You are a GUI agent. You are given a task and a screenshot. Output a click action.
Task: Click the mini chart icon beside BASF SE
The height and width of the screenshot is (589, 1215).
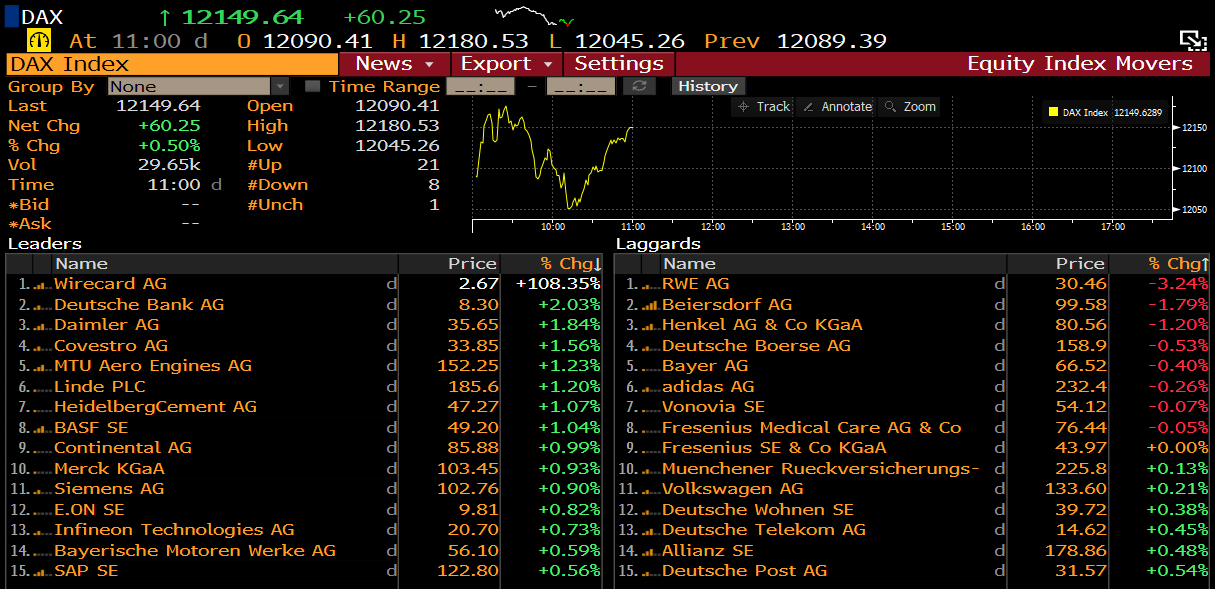(42, 428)
